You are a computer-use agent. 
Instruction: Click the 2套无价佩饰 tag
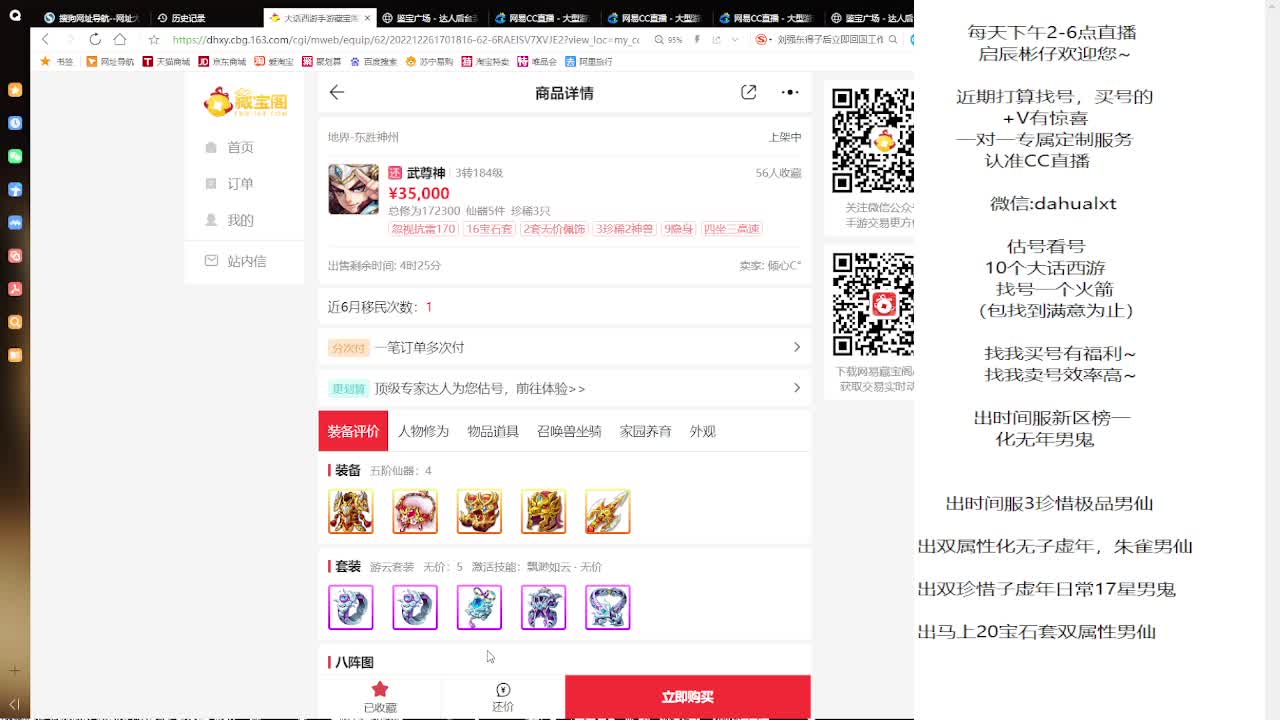point(554,229)
